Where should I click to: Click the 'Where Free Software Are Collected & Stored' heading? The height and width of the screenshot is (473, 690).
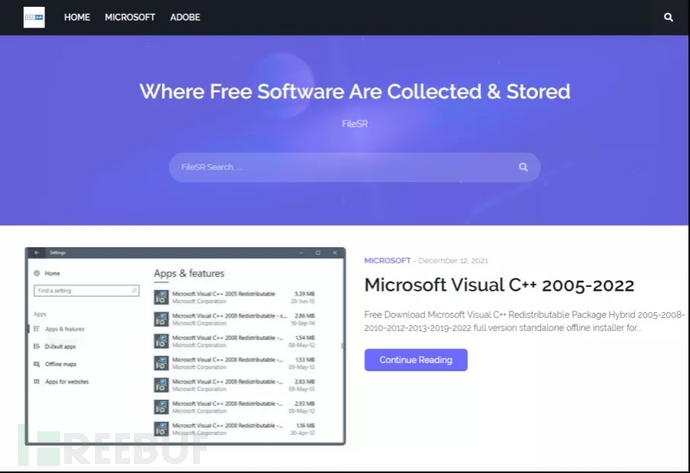pyautogui.click(x=355, y=92)
